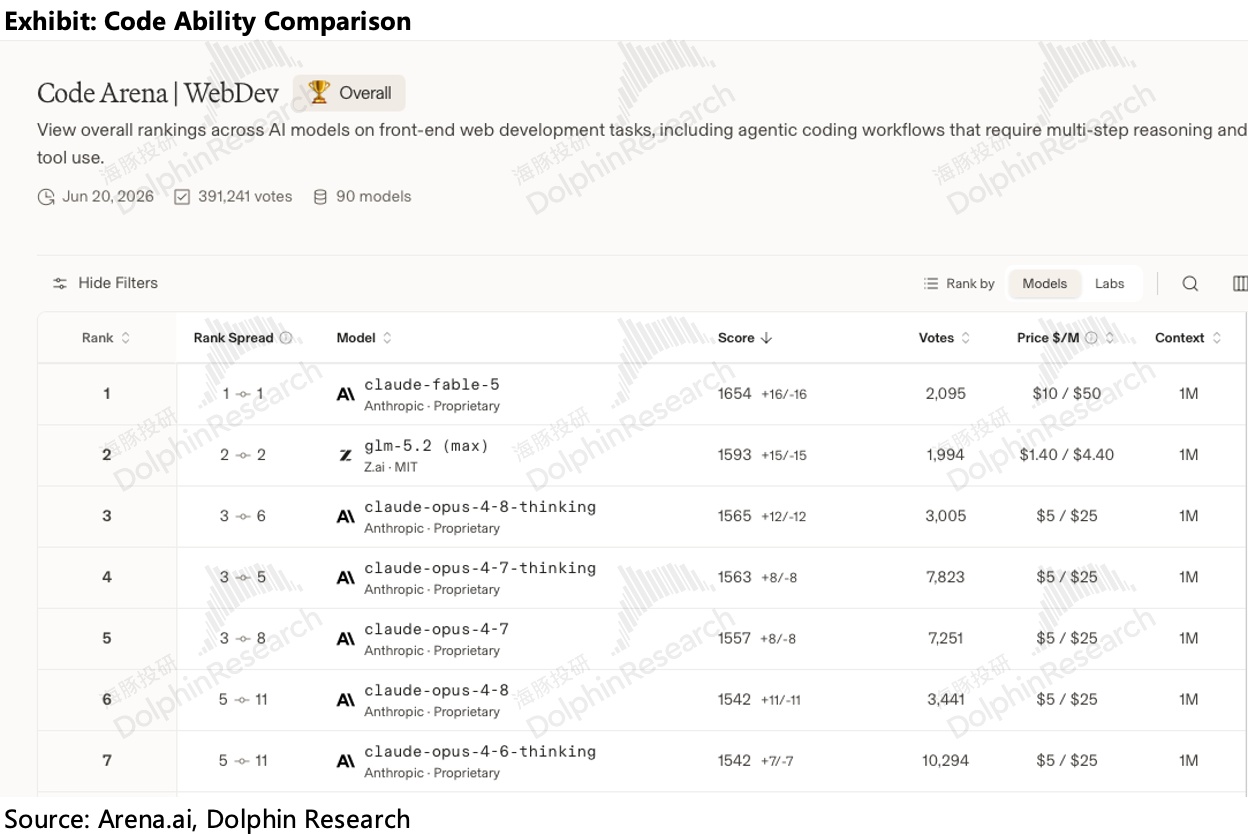
Task: Click Anthropic logo beside claude-opus-4-6-thinking
Action: (x=345, y=761)
